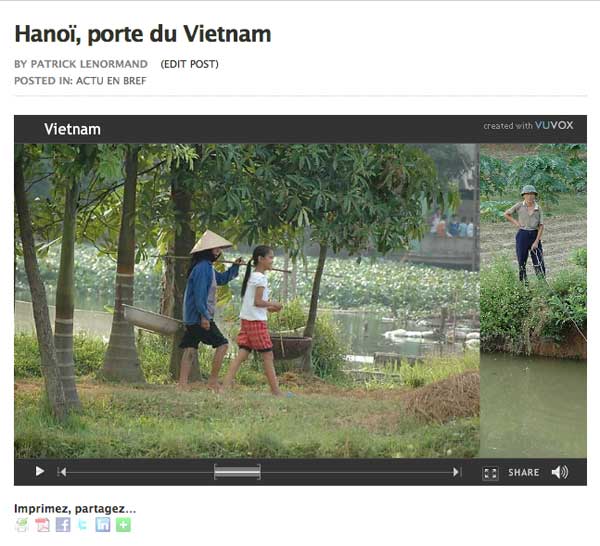This screenshot has height=546, width=600.
Task: Mute the slideshow audio speaker icon
Action: point(560,472)
